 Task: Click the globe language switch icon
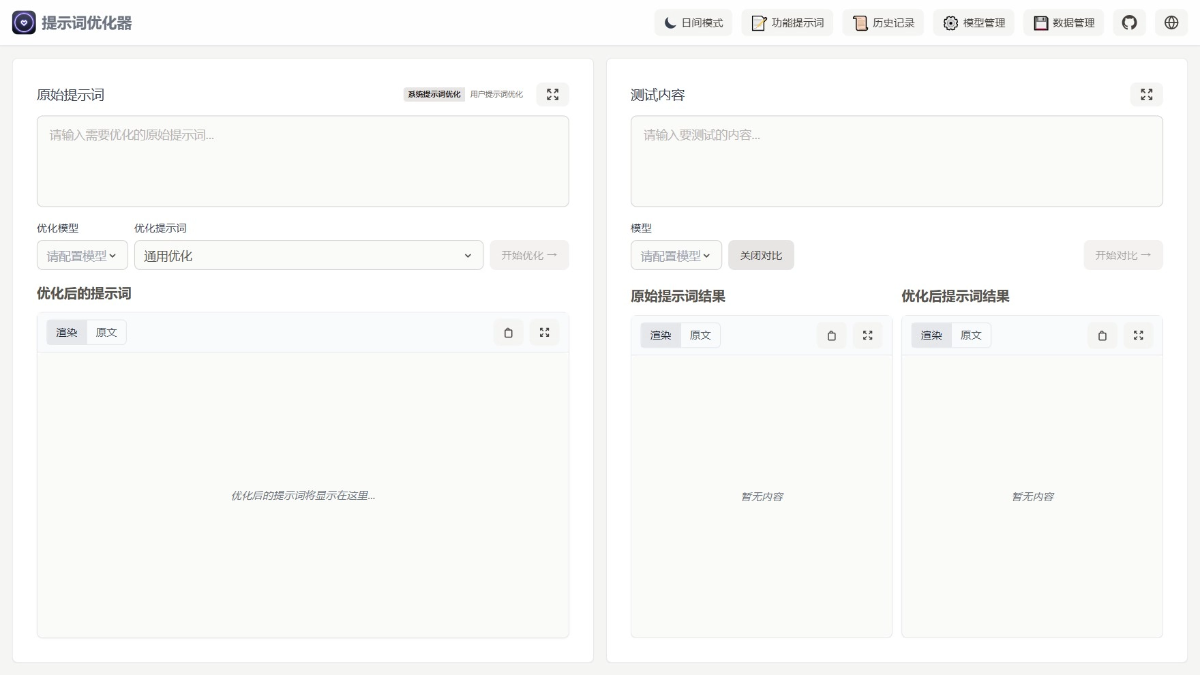[x=1171, y=22]
